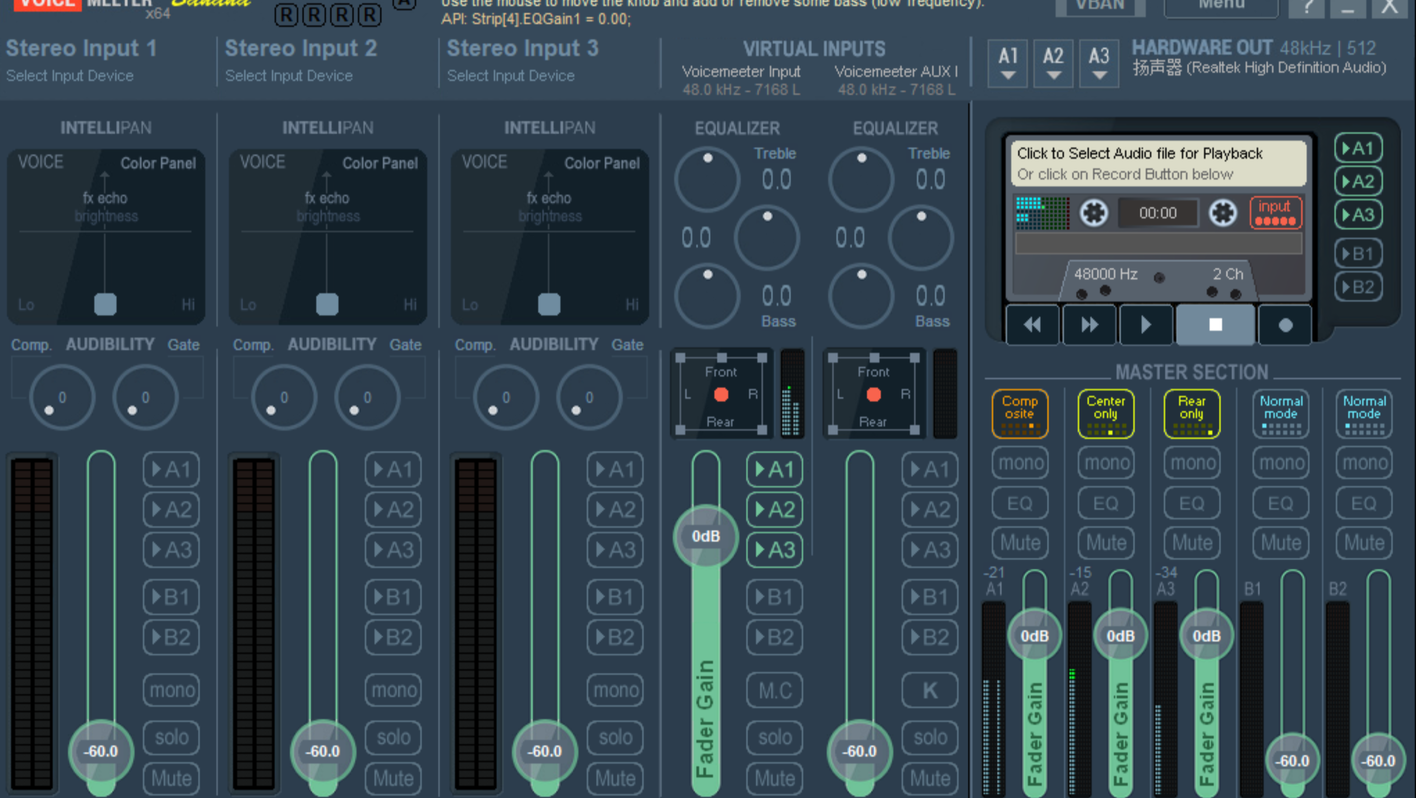The image size is (1416, 798).
Task: Mute the A1 master bus
Action: click(1020, 542)
